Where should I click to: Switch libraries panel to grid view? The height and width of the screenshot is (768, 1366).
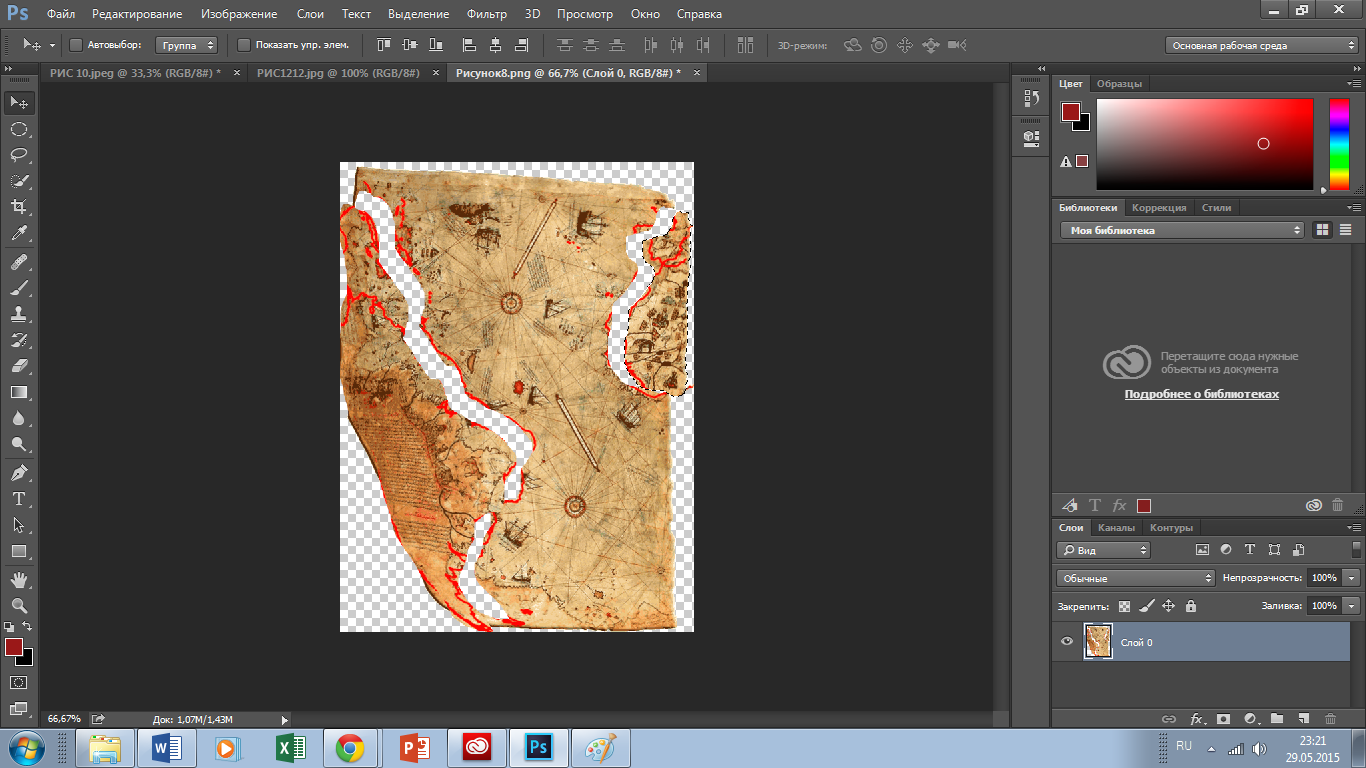(x=1322, y=230)
